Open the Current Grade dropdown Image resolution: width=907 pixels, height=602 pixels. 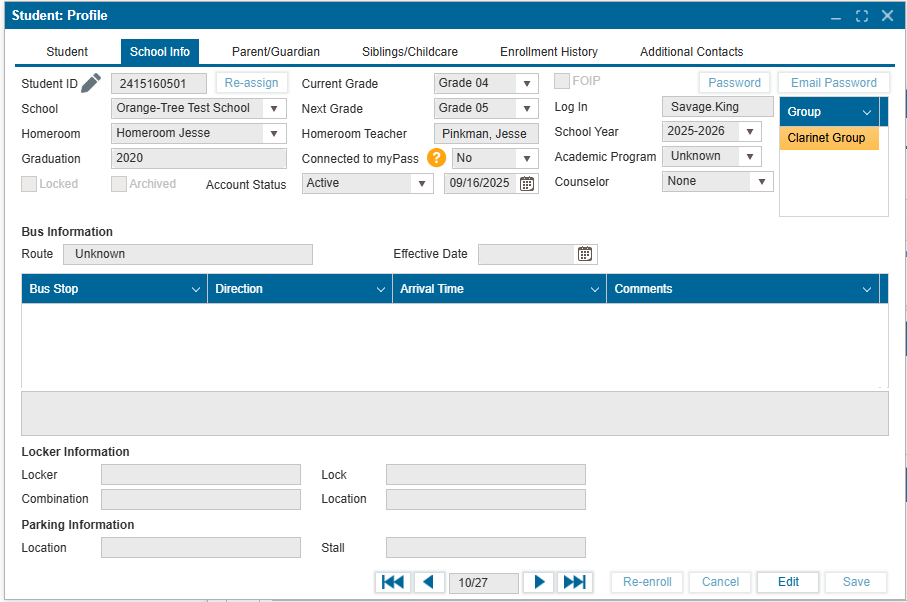point(526,83)
